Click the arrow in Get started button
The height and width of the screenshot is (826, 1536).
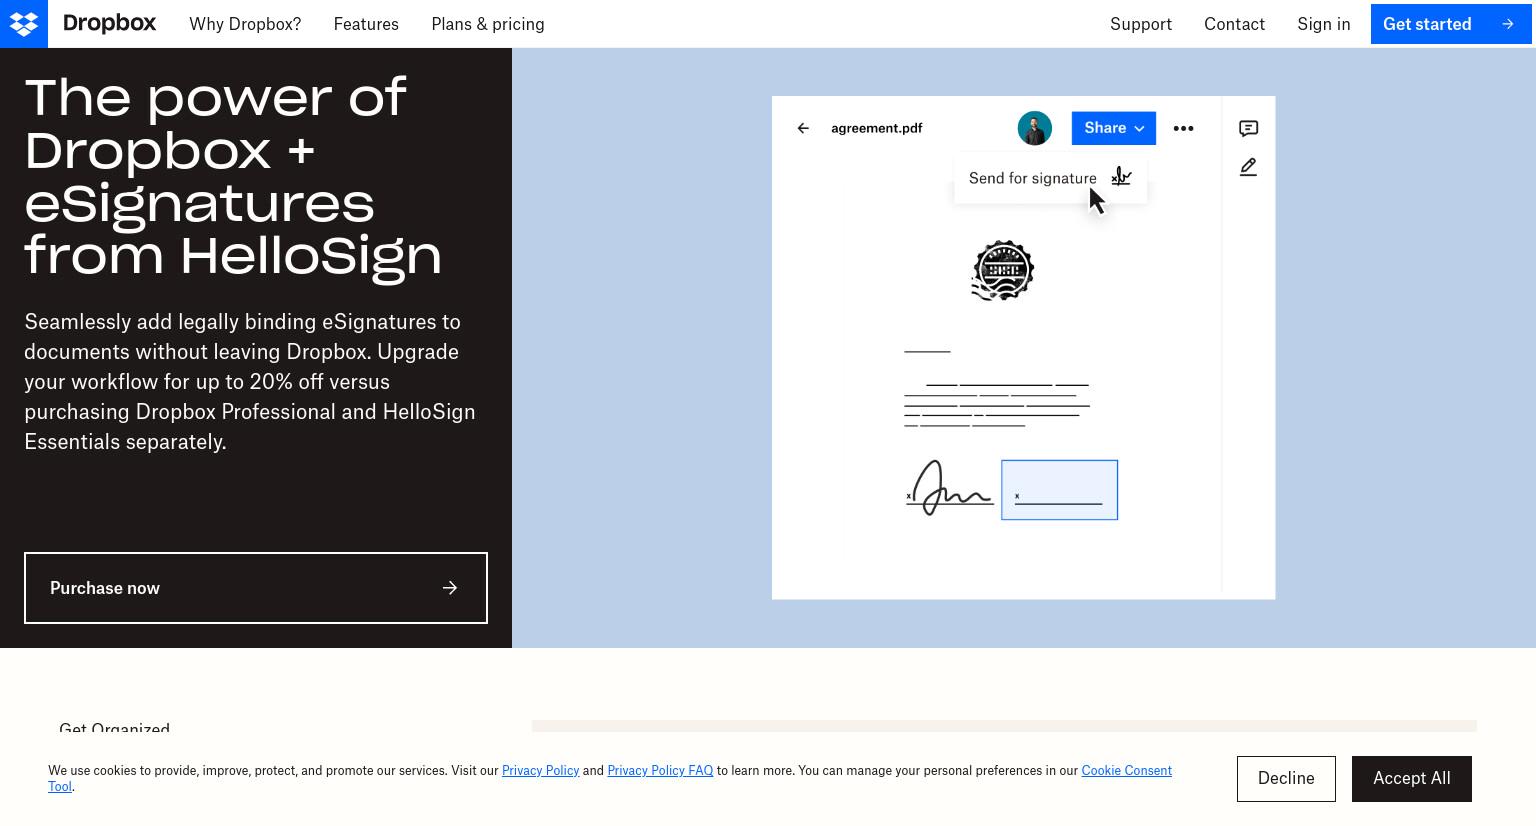pyautogui.click(x=1508, y=24)
